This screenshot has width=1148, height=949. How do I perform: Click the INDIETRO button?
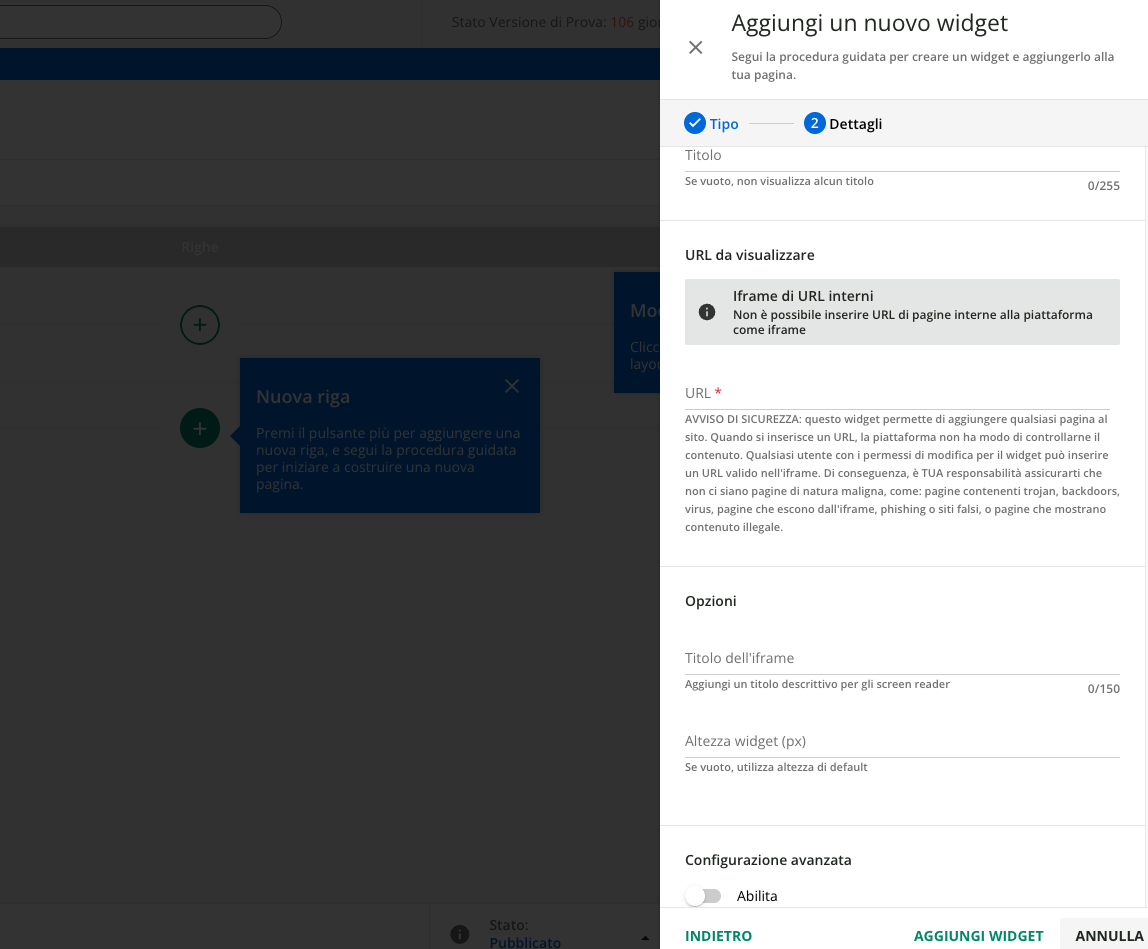point(718,936)
